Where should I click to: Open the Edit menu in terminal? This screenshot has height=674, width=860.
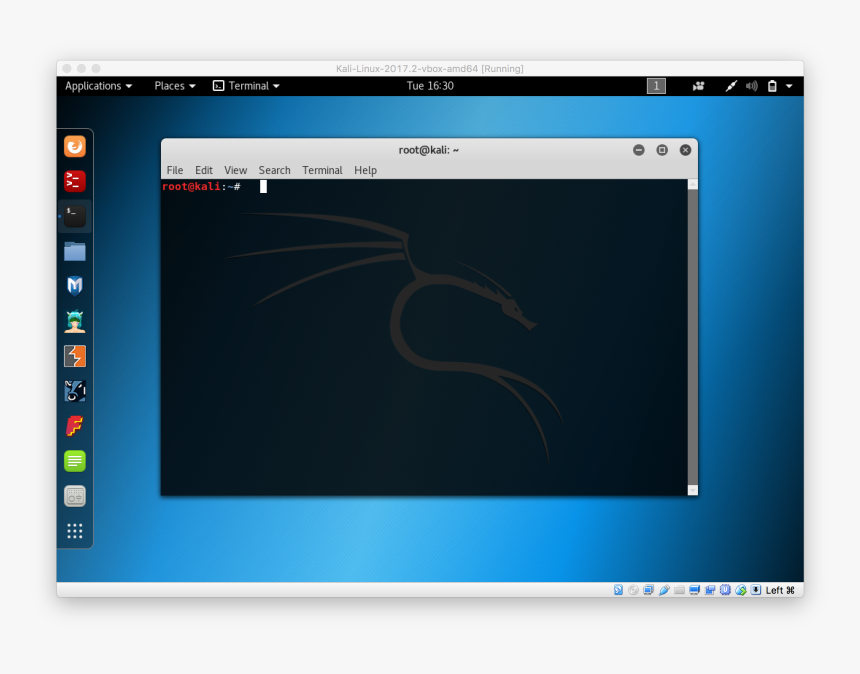pyautogui.click(x=203, y=170)
